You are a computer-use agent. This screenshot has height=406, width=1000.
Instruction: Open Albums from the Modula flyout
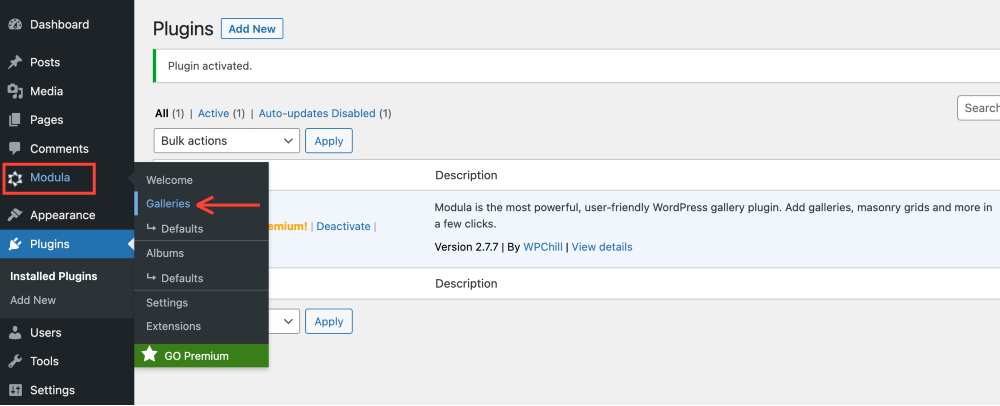pyautogui.click(x=165, y=253)
